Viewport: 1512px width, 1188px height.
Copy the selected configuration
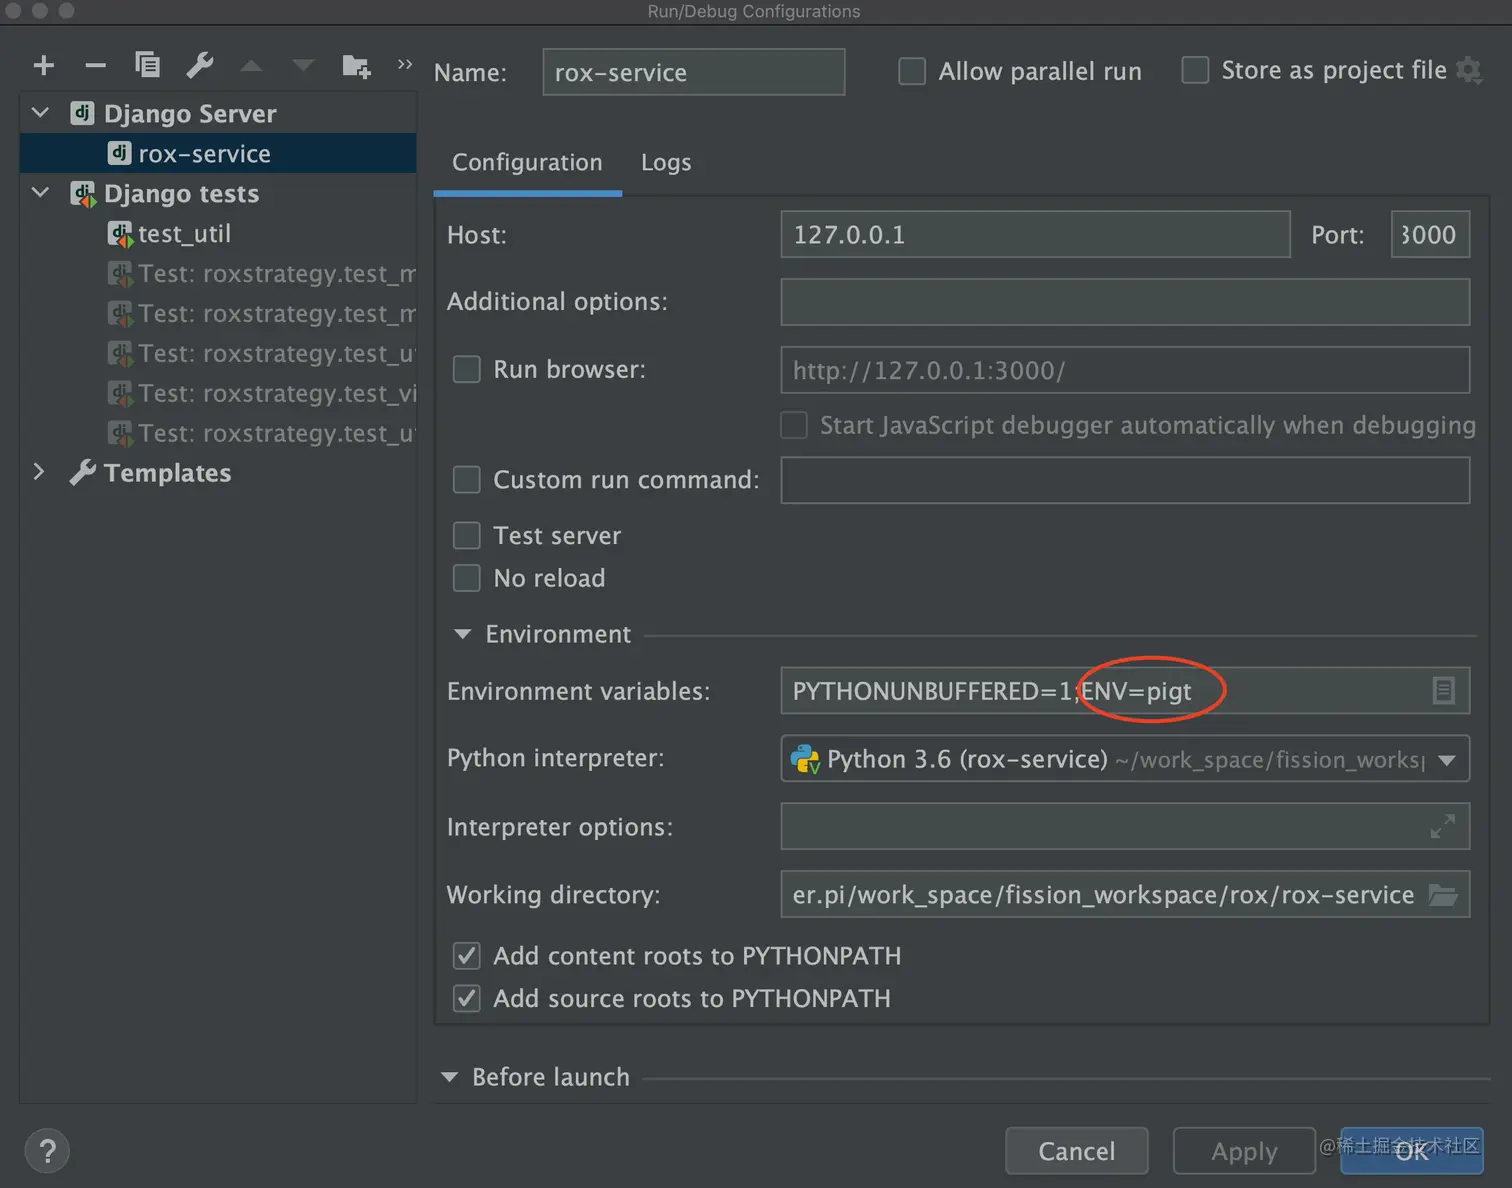coord(148,65)
